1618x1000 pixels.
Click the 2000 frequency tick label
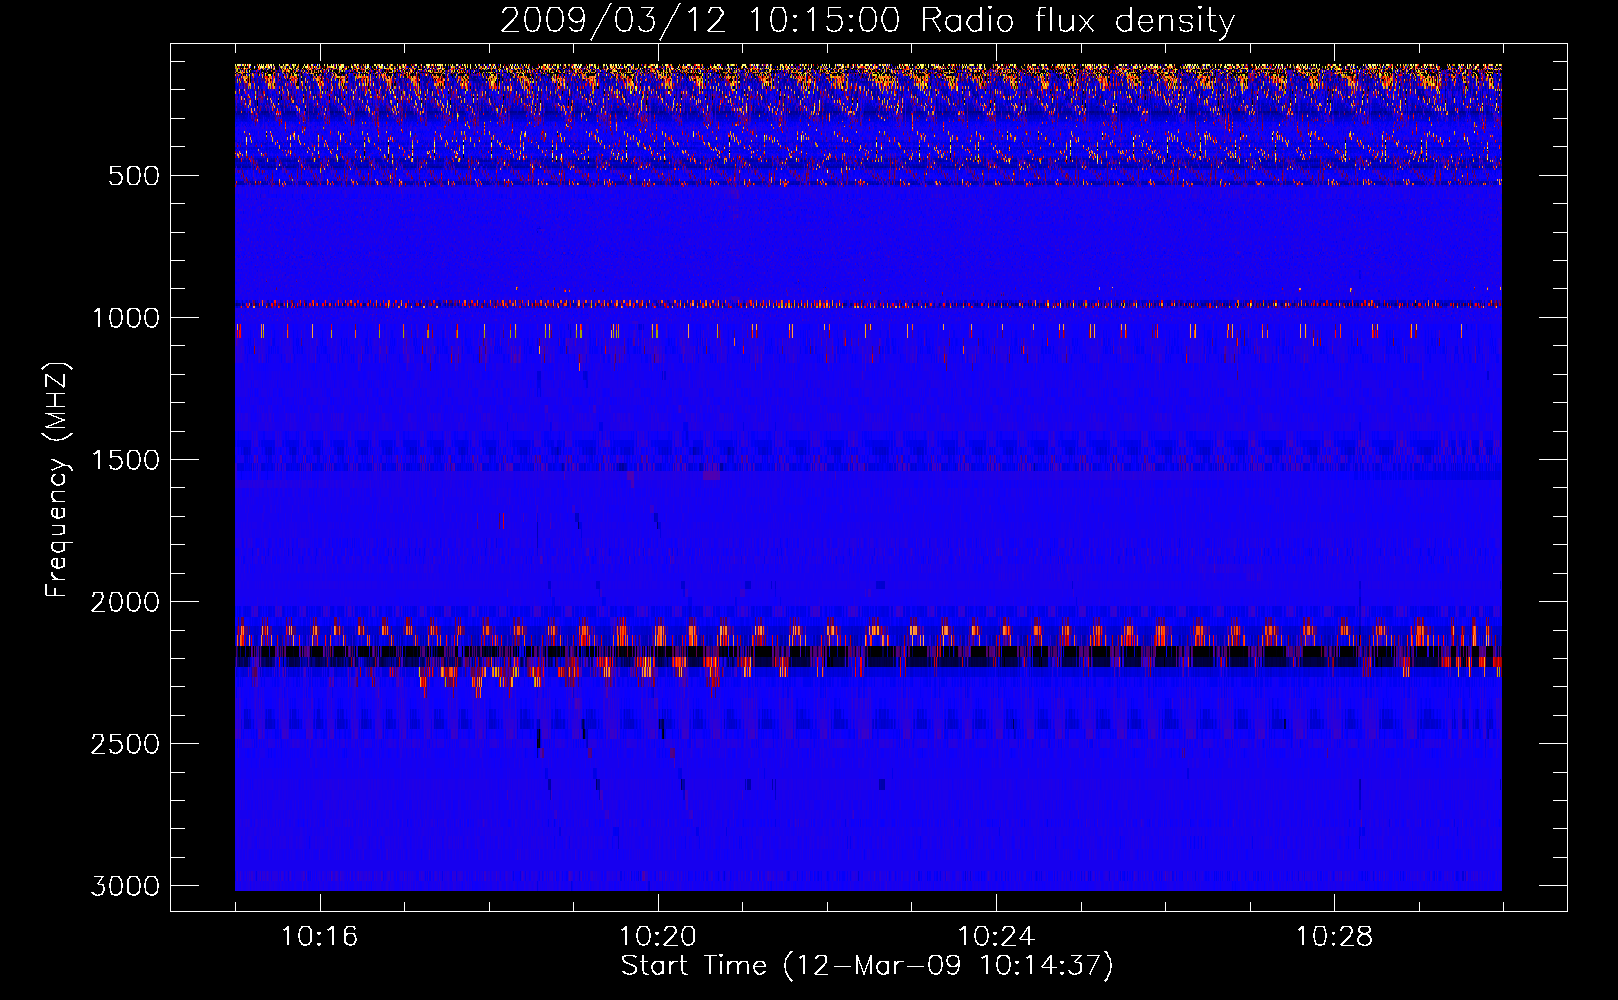(125, 602)
